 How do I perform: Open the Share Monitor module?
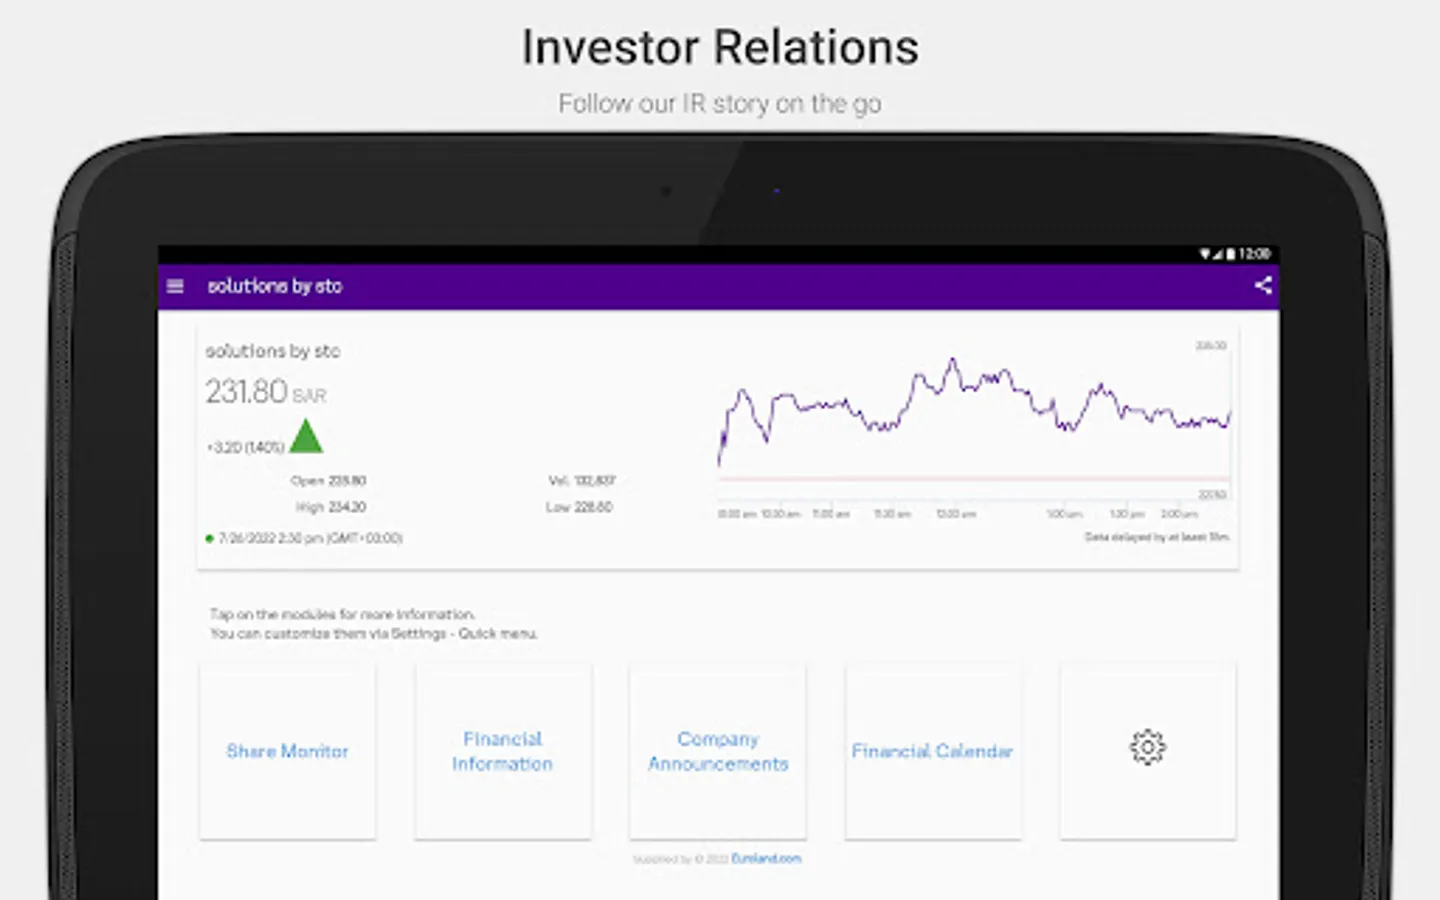point(287,751)
